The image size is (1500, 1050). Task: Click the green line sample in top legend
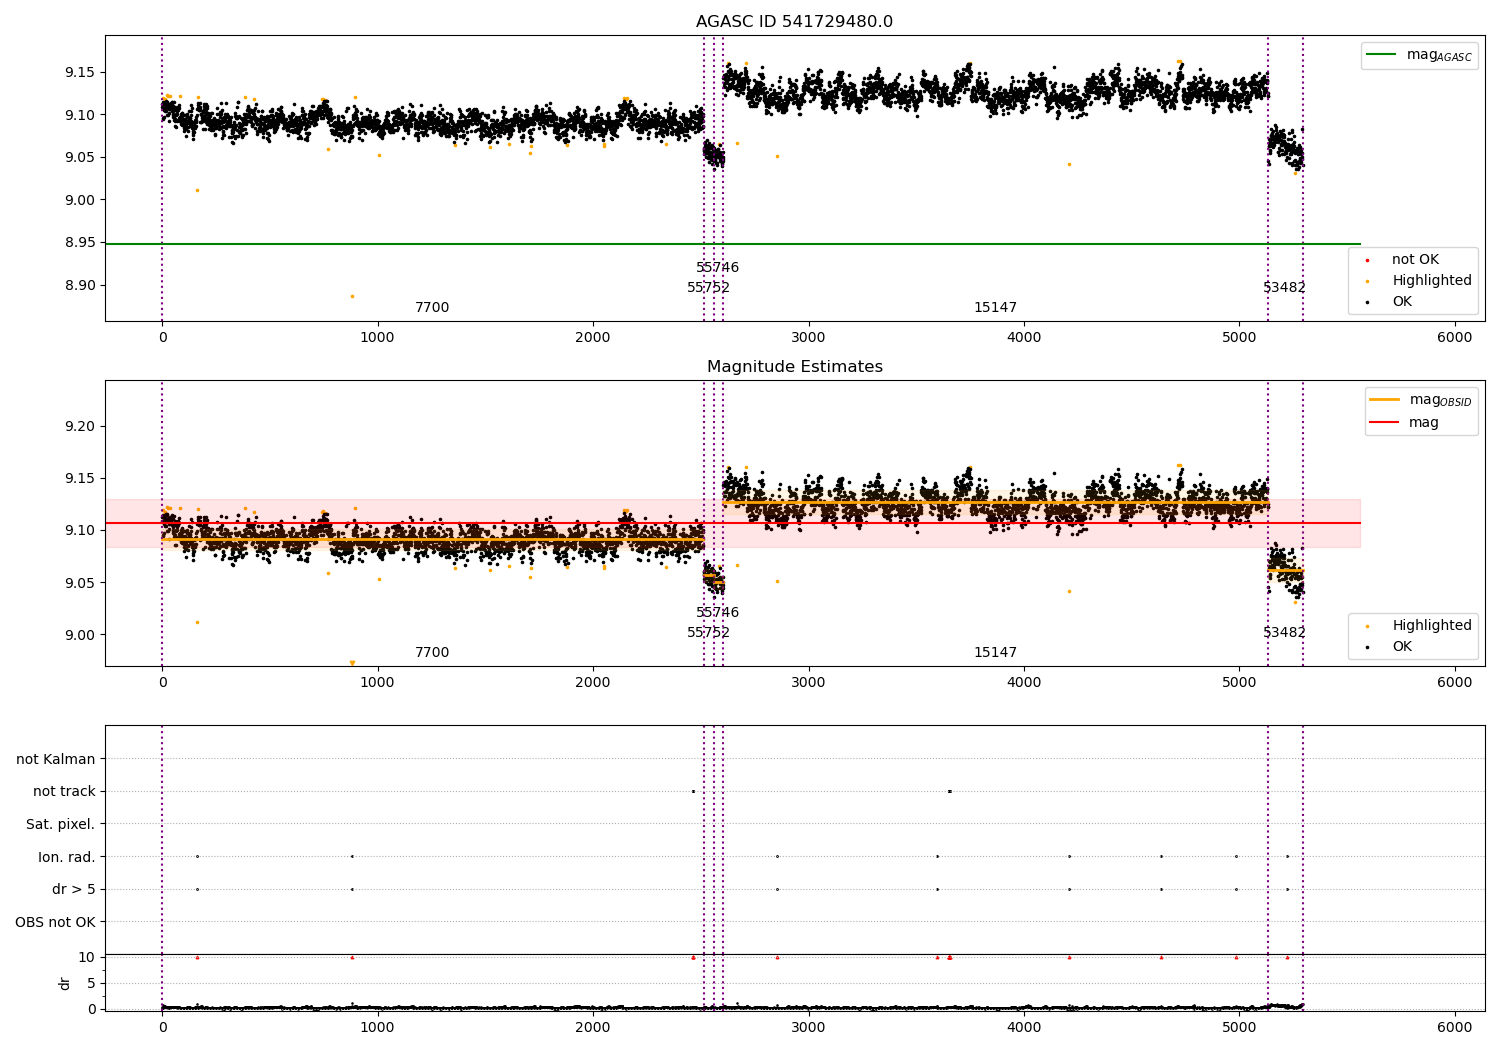pos(1382,55)
